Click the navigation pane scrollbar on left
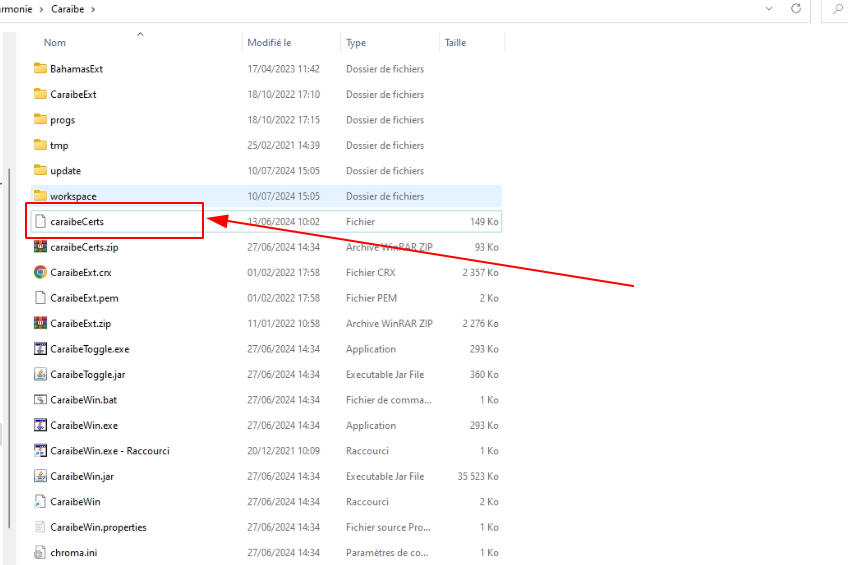This screenshot has height=565, width=848. pos(9,349)
